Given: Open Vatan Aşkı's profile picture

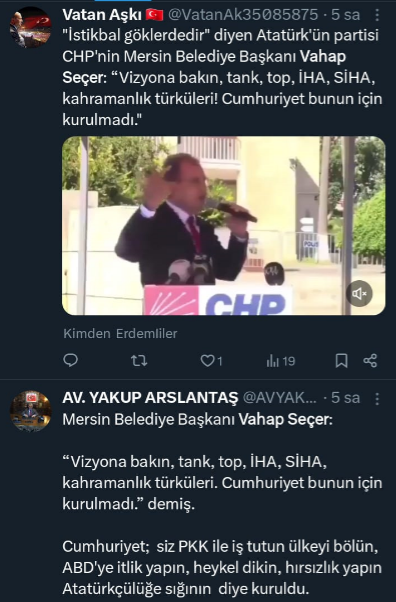Looking at the screenshot, I should [x=30, y=27].
